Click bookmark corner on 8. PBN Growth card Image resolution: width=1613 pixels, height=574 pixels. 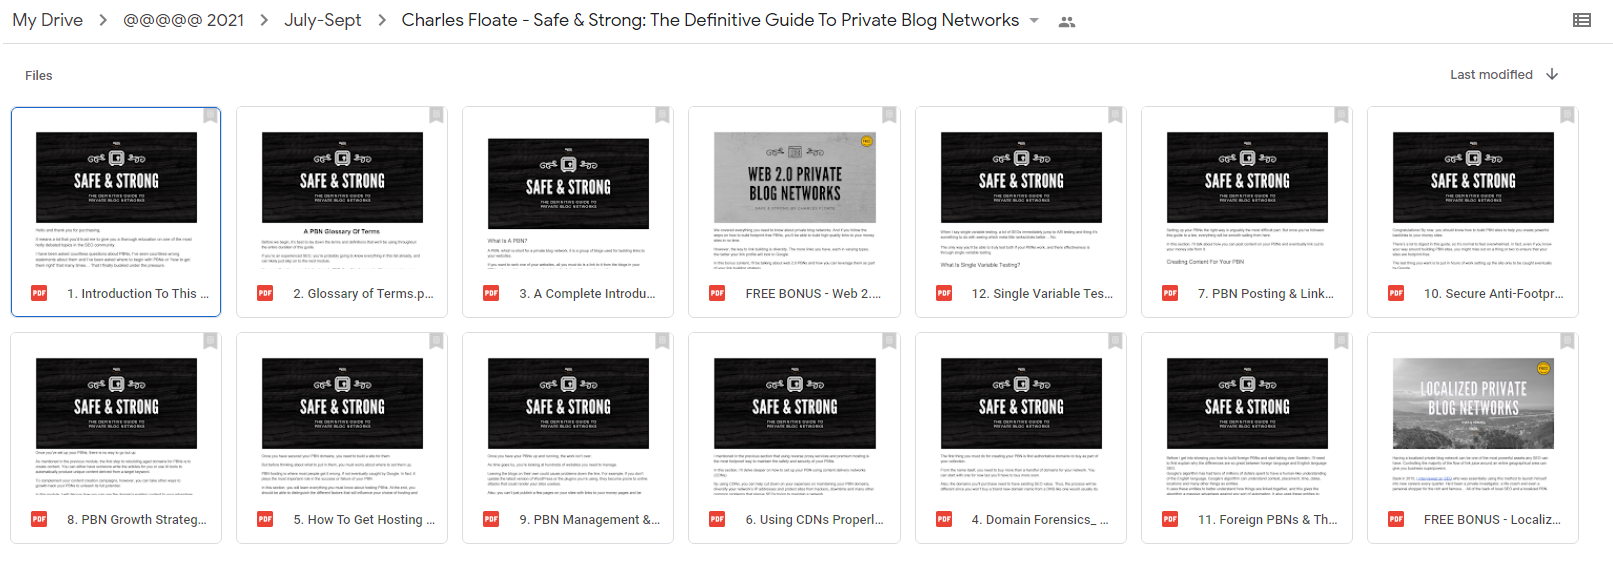tap(210, 341)
